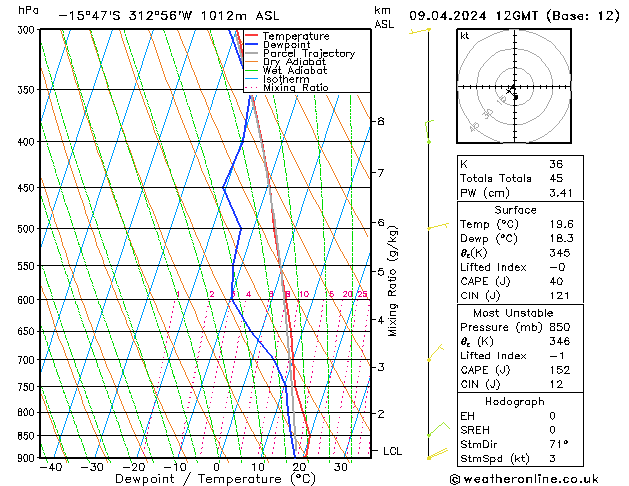Click the Most Unstable Pressure value '850'
Screen dimensions: 629x486
point(560,327)
